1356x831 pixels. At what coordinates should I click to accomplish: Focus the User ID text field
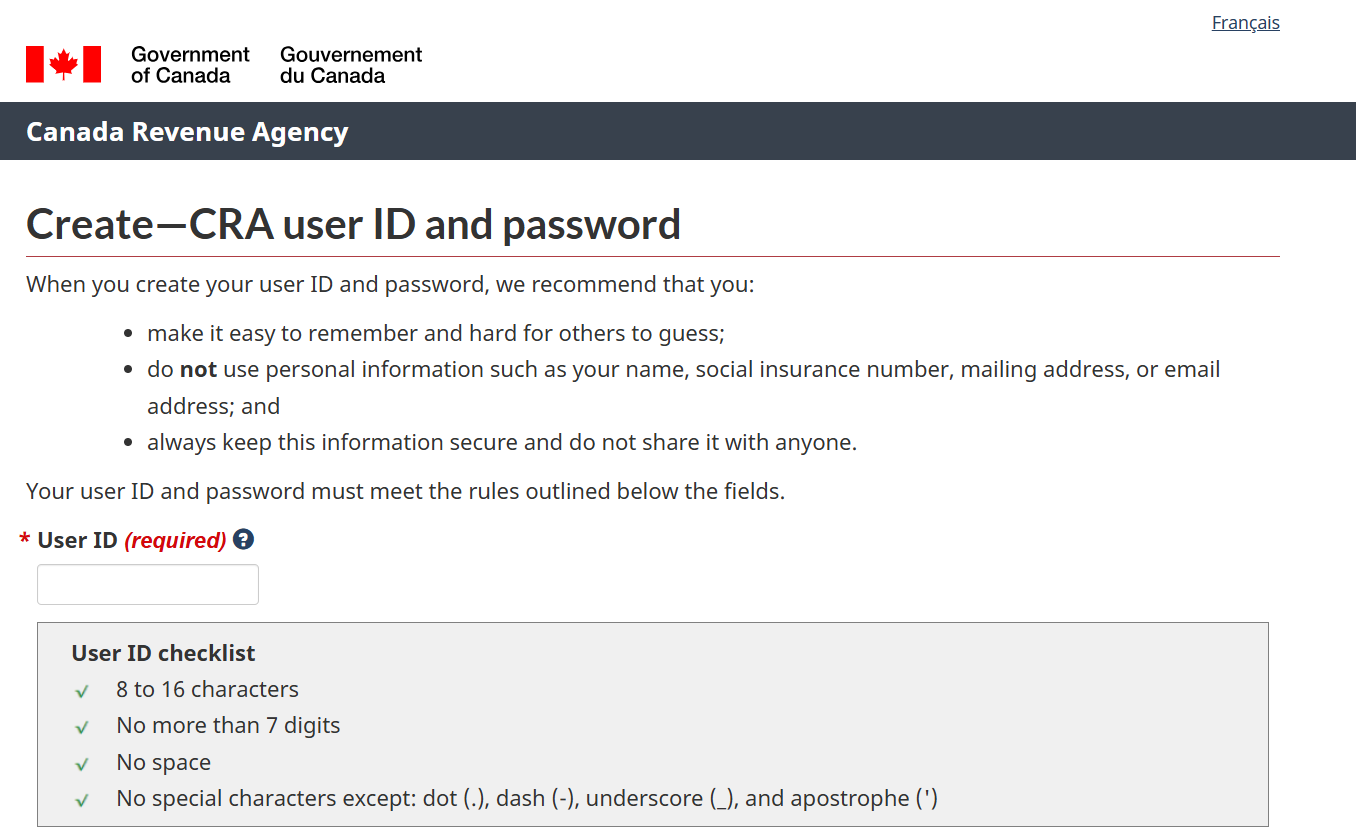(x=148, y=584)
